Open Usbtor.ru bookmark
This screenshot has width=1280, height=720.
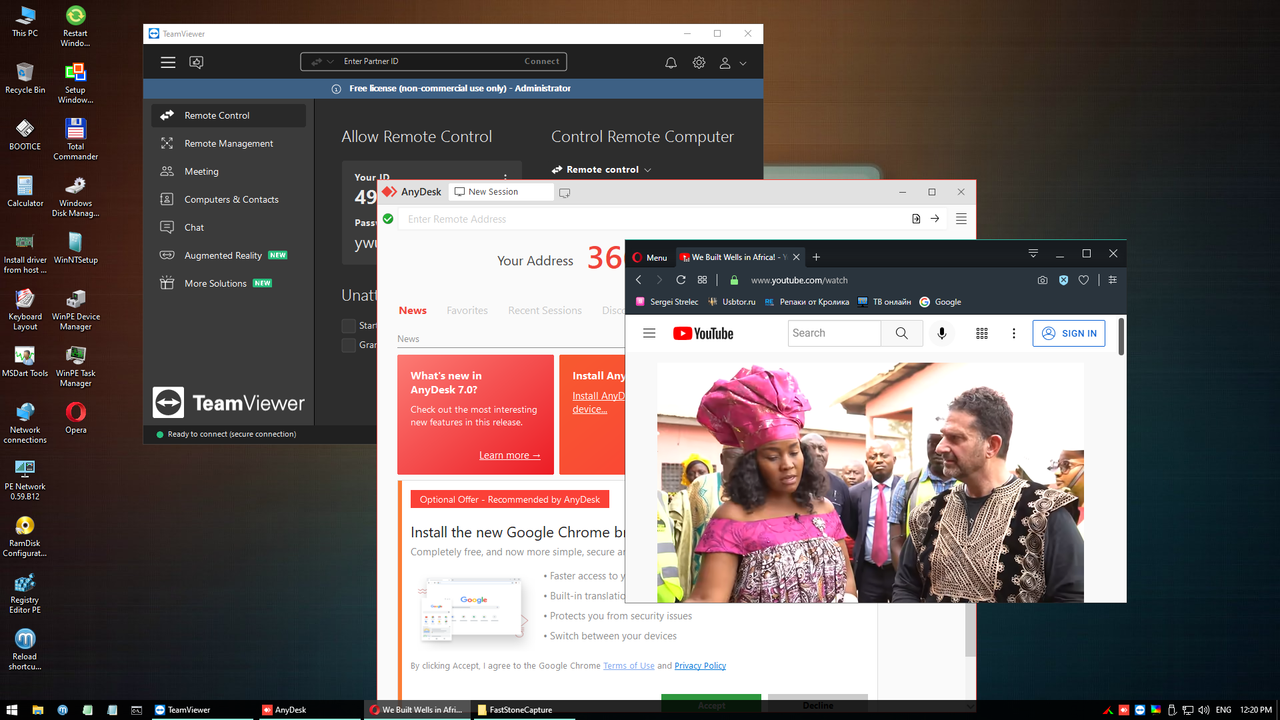(x=731, y=302)
